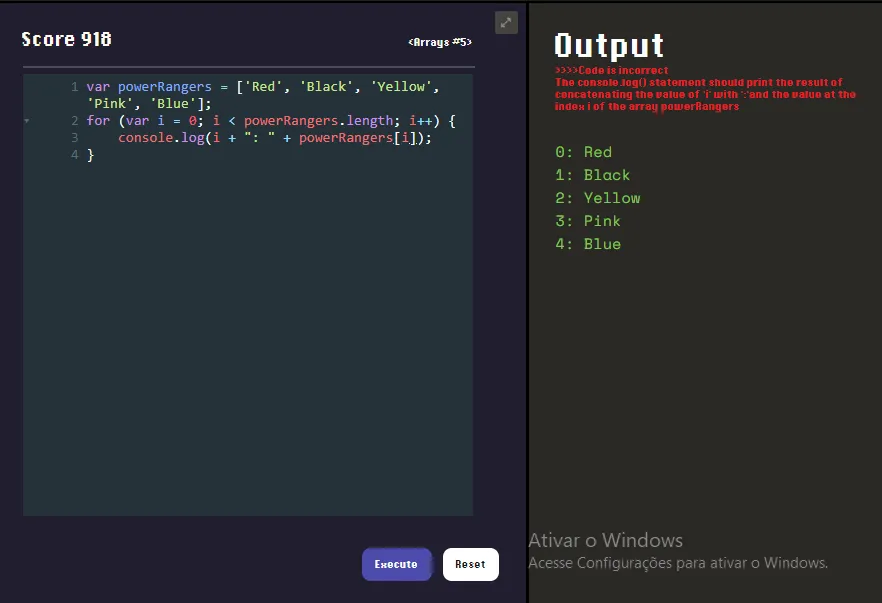Select line number 4 in gutter

tap(74, 155)
